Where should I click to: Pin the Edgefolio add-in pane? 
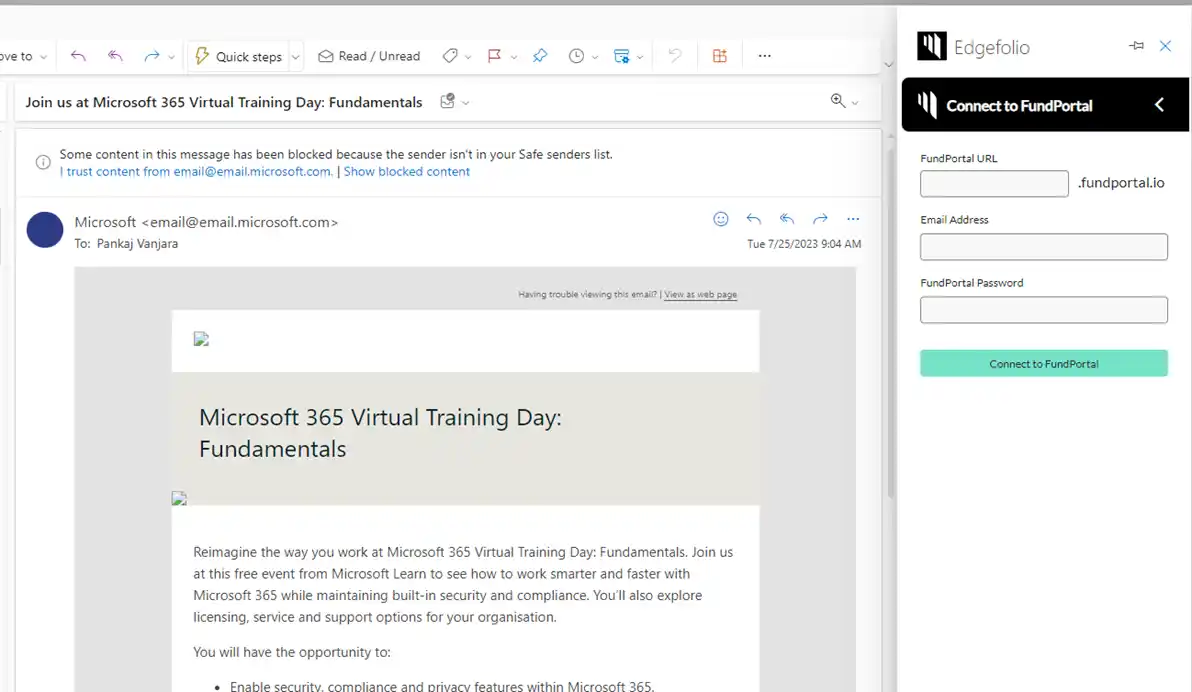1136,46
